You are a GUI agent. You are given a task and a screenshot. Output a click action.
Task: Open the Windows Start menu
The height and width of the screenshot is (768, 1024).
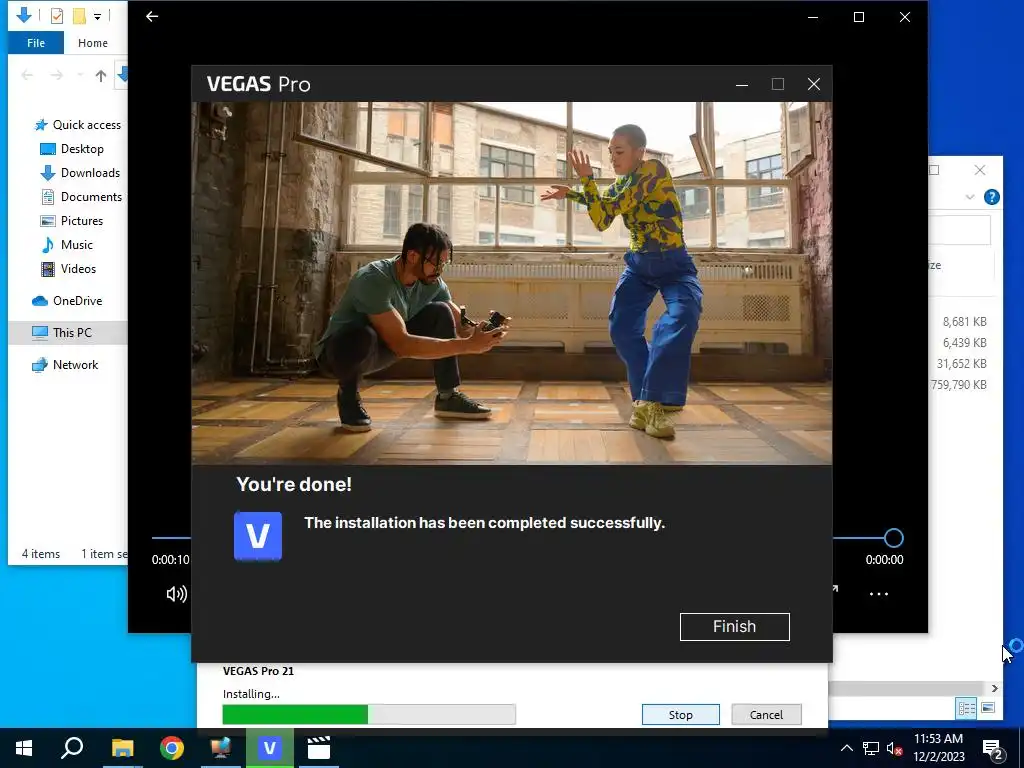coord(24,748)
